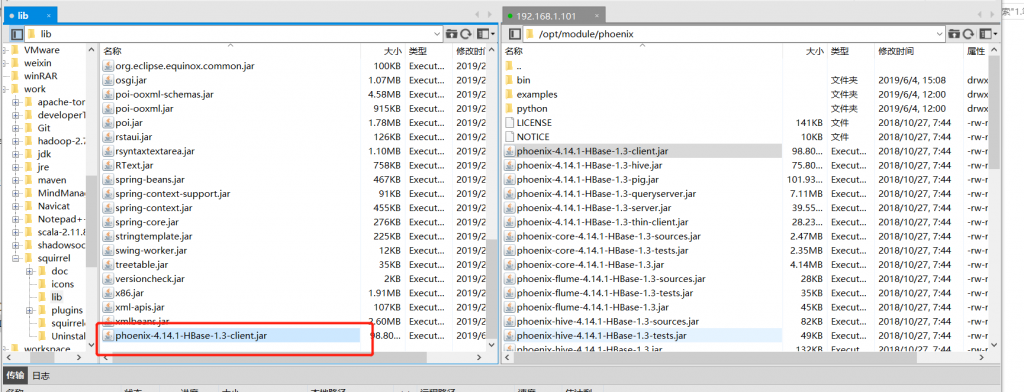Refresh the local lib directory listing
Viewport: 1024px width, 392px height.
(466, 34)
